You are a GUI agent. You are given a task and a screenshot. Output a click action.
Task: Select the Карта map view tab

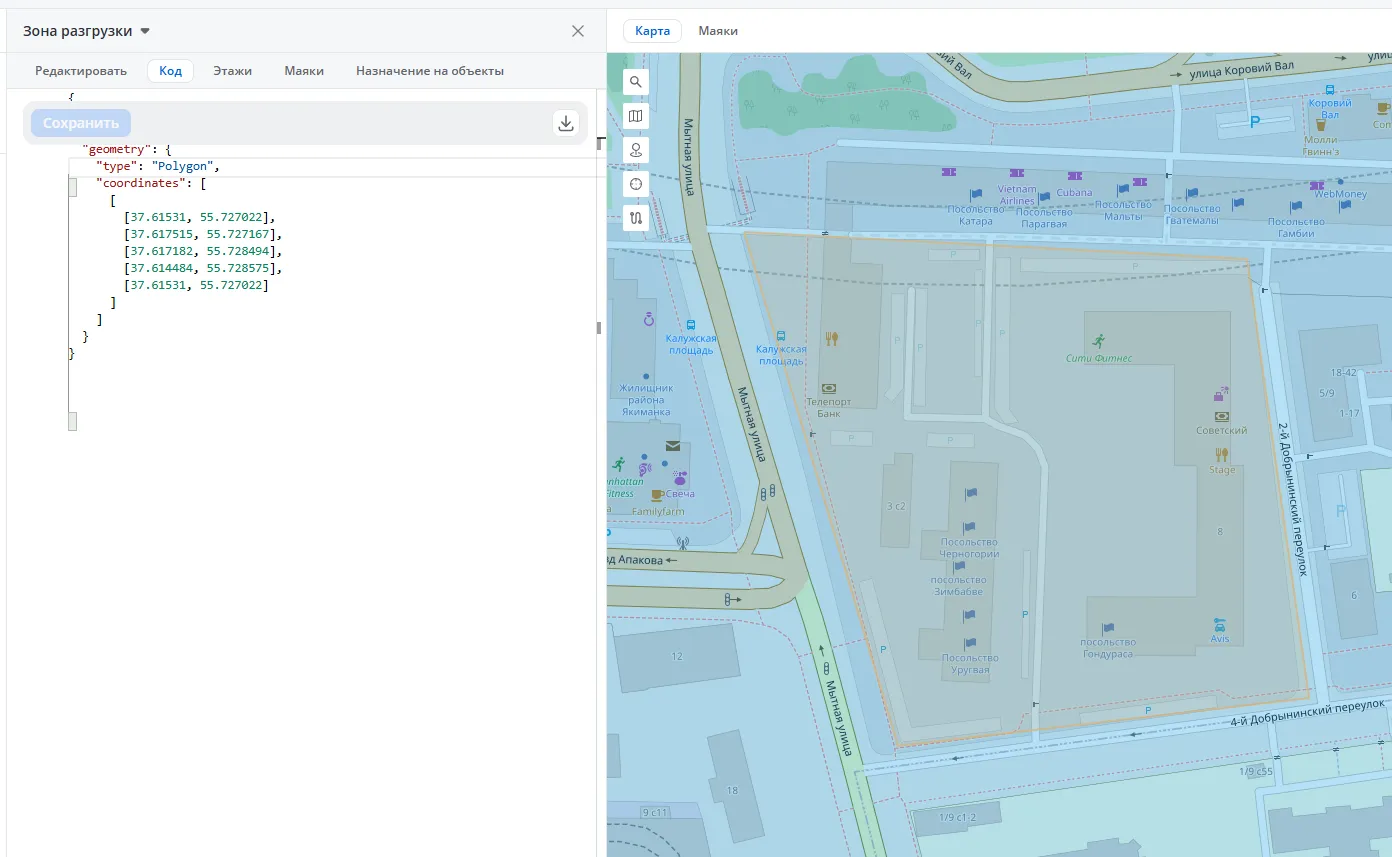coord(652,31)
